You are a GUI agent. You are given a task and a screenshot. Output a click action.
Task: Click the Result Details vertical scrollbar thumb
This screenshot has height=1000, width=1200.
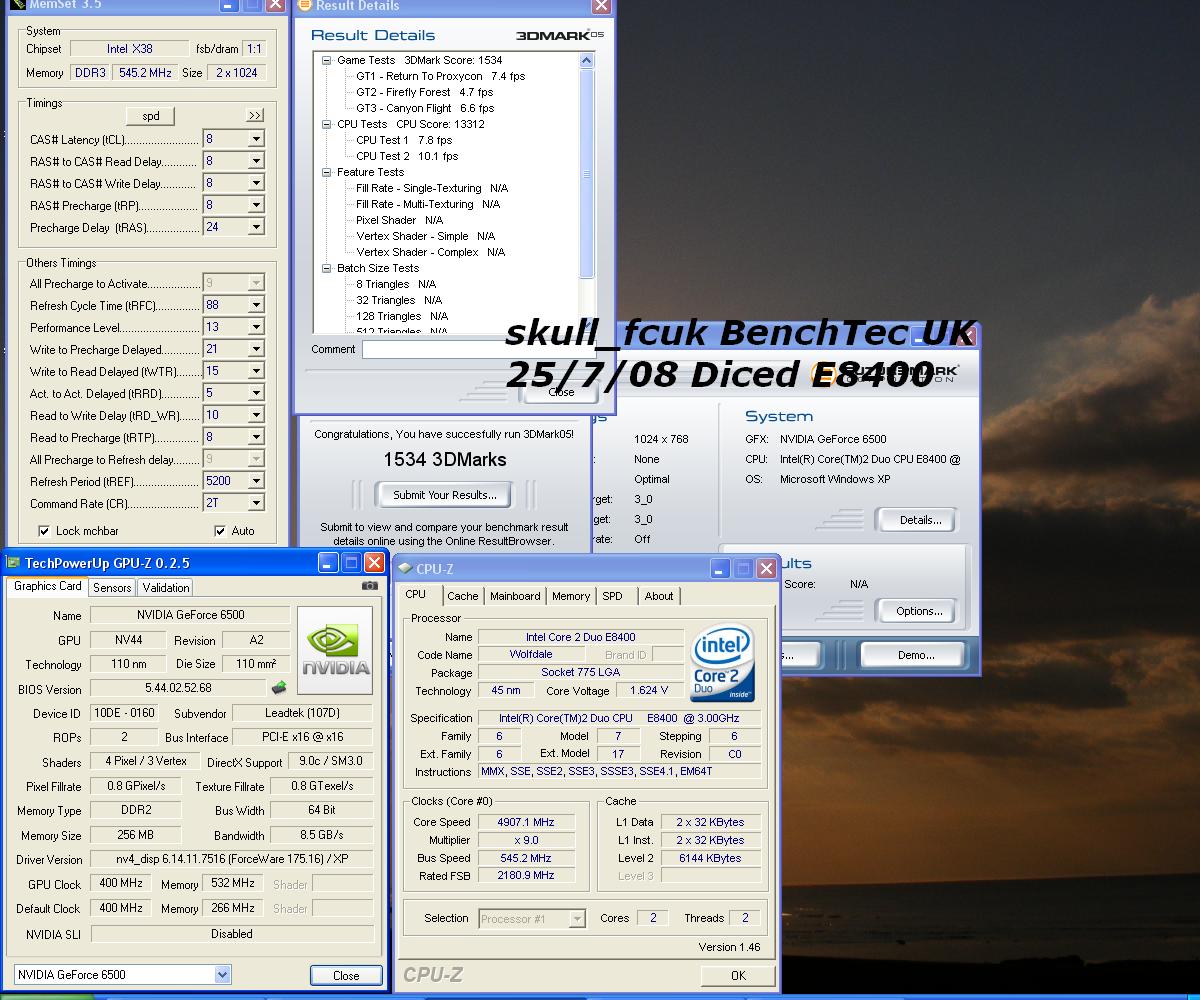(x=587, y=172)
